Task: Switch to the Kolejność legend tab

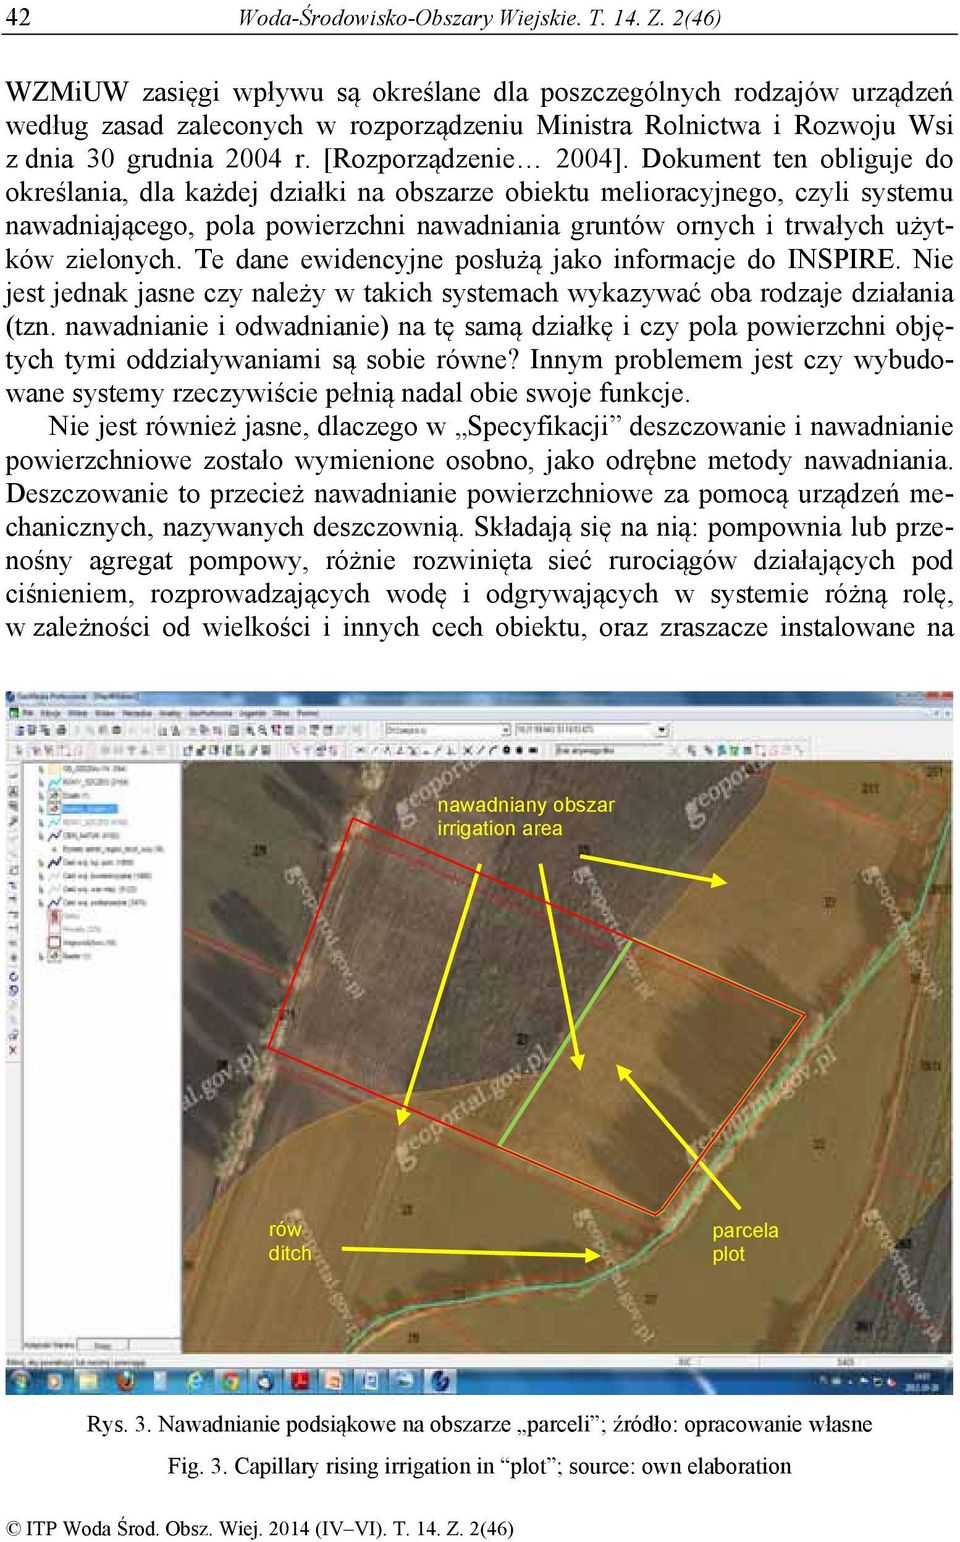Action: point(49,1346)
